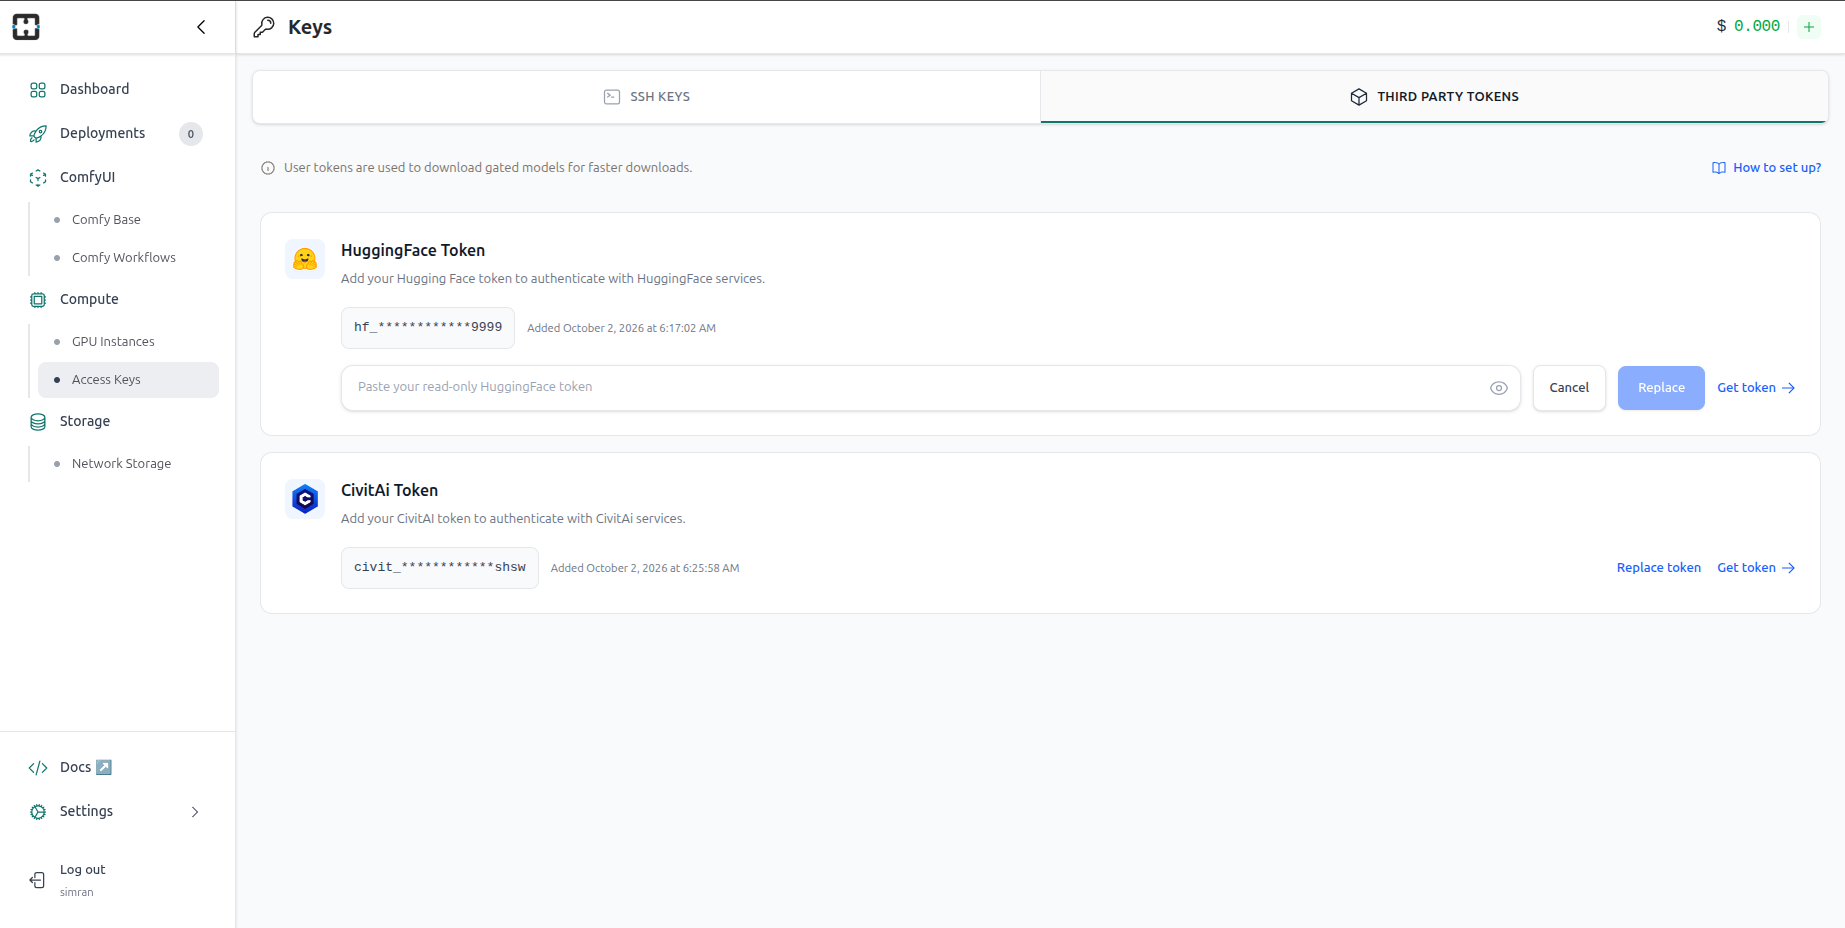Click the Compute chip icon
The image size is (1845, 928).
click(38, 300)
